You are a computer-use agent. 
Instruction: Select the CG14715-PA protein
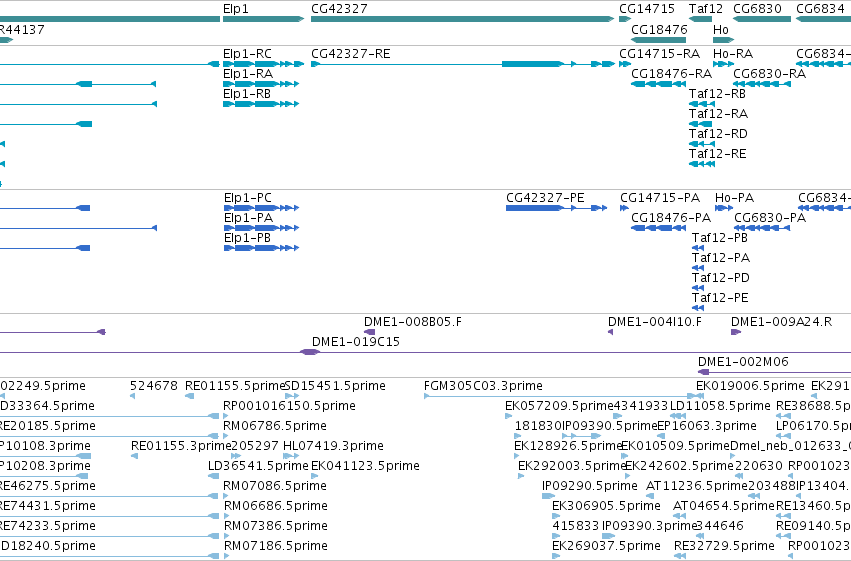[x=625, y=208]
